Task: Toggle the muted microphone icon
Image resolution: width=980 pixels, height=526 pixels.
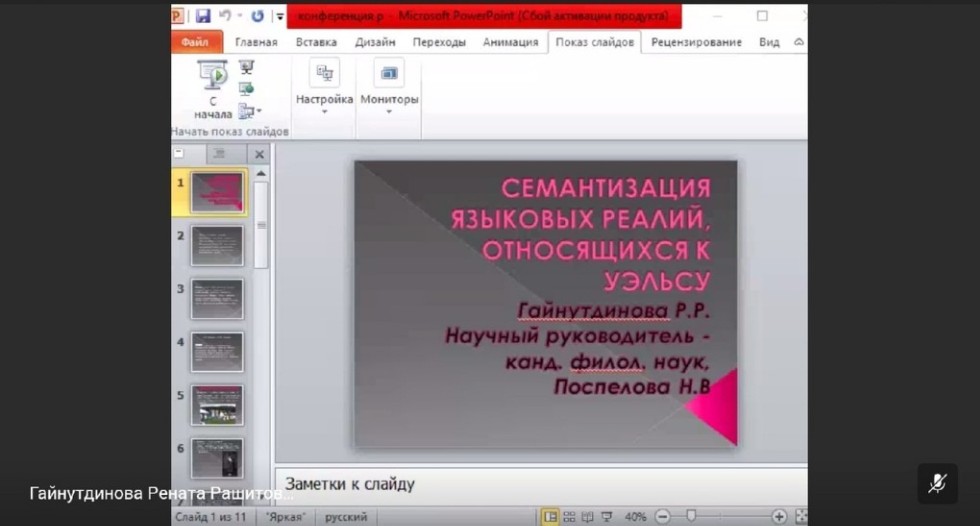Action: click(x=937, y=484)
